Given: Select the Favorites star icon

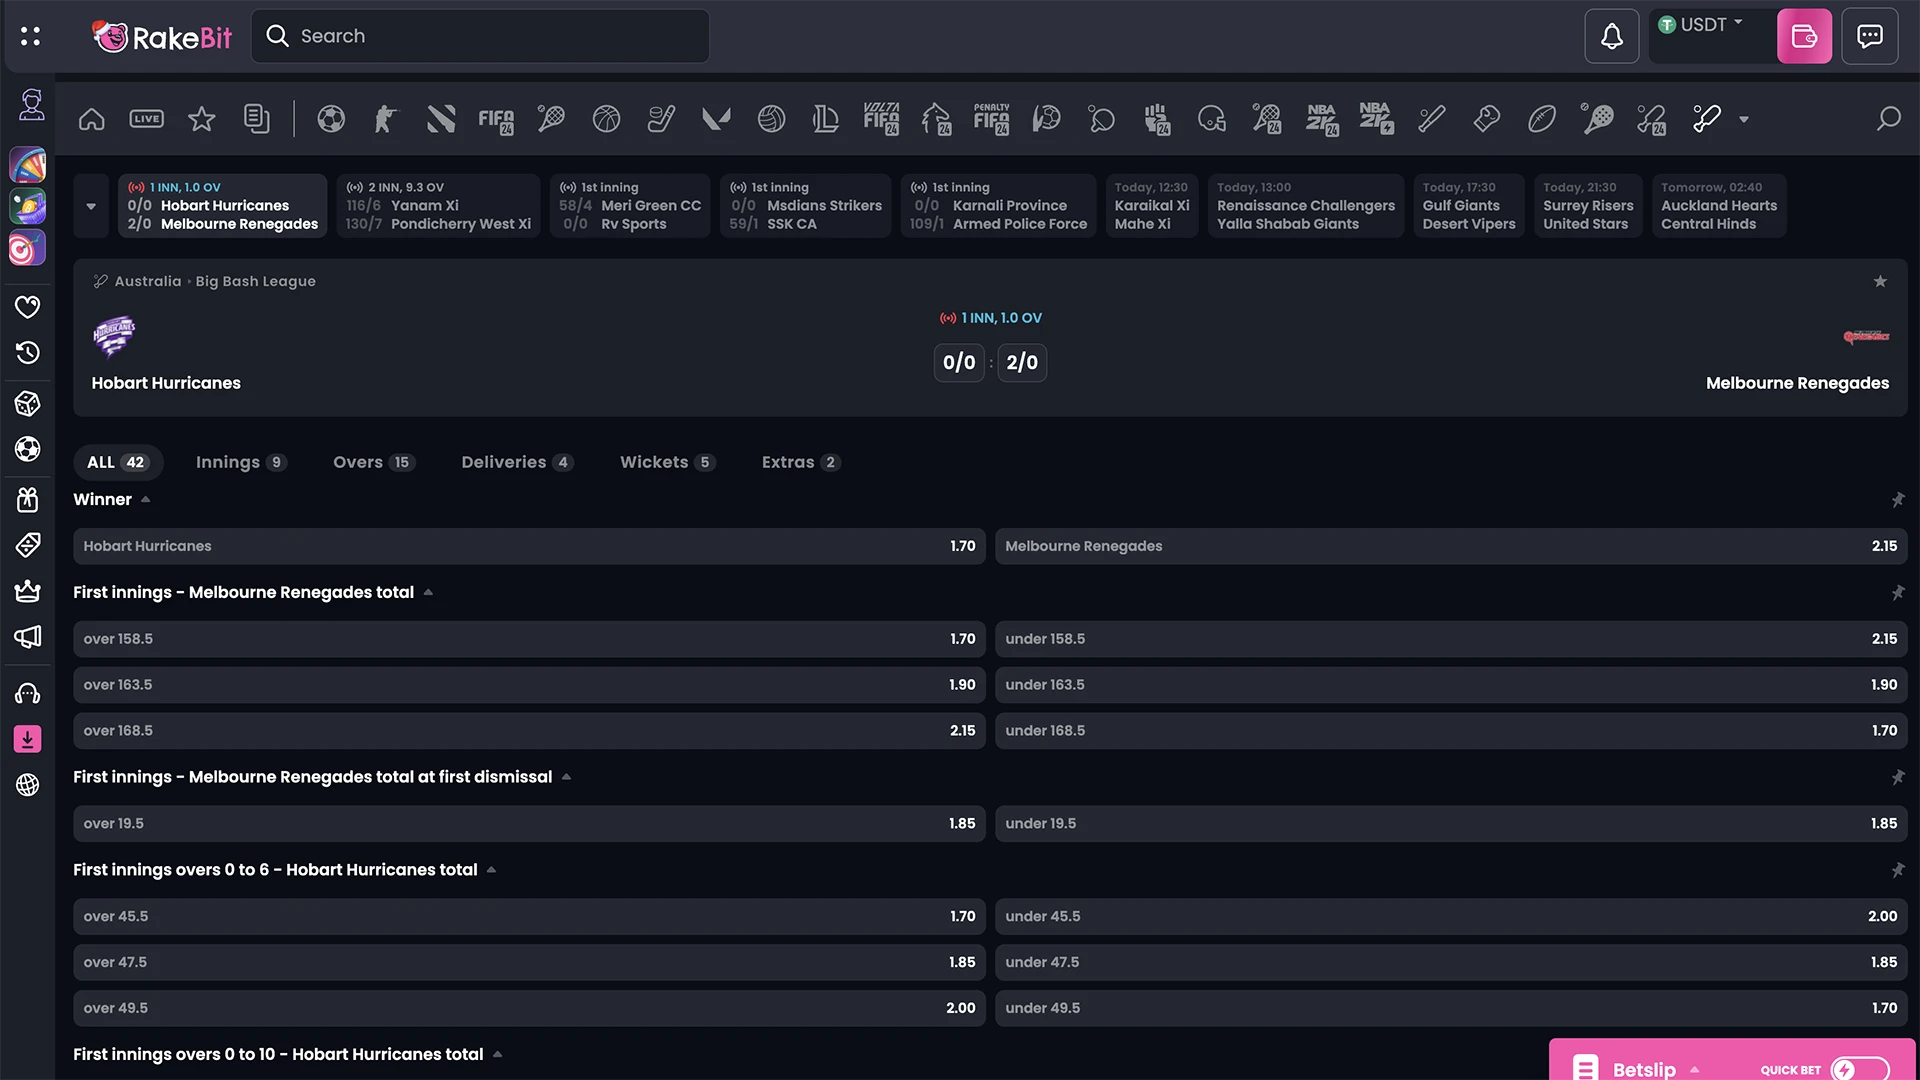Looking at the screenshot, I should 200,117.
